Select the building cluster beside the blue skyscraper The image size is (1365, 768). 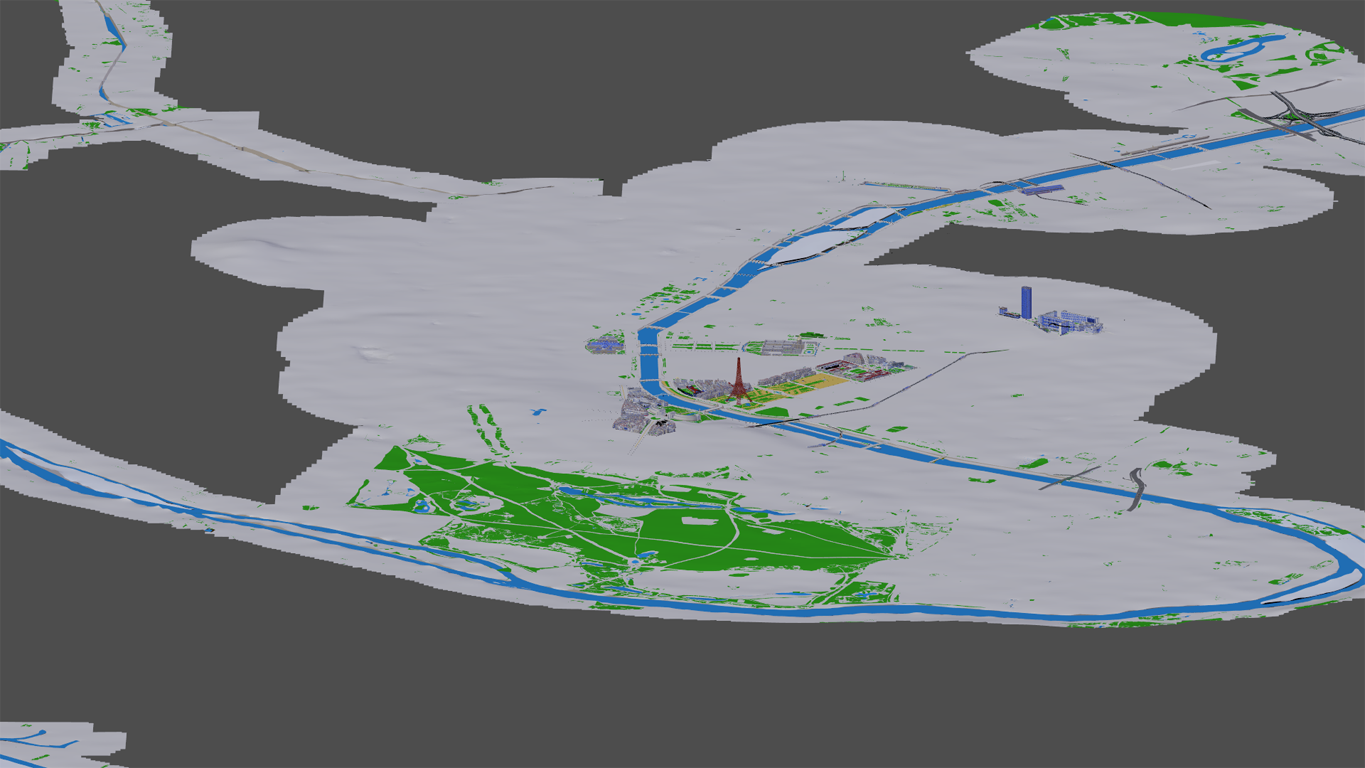tap(1068, 321)
